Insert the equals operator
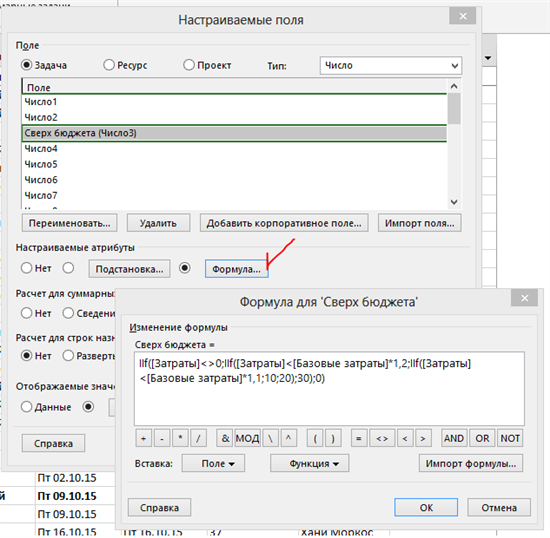 359,438
